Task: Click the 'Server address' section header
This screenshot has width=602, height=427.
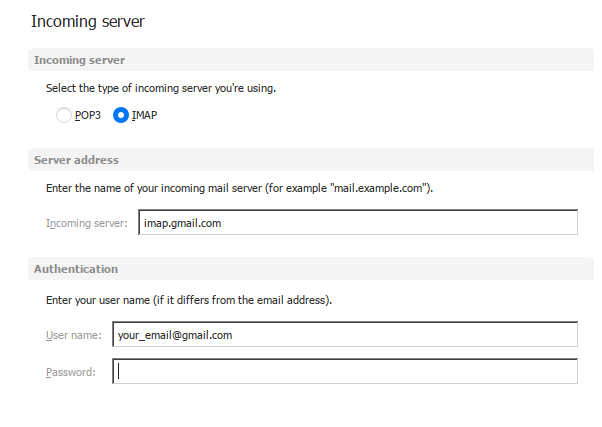Action: pos(76,160)
